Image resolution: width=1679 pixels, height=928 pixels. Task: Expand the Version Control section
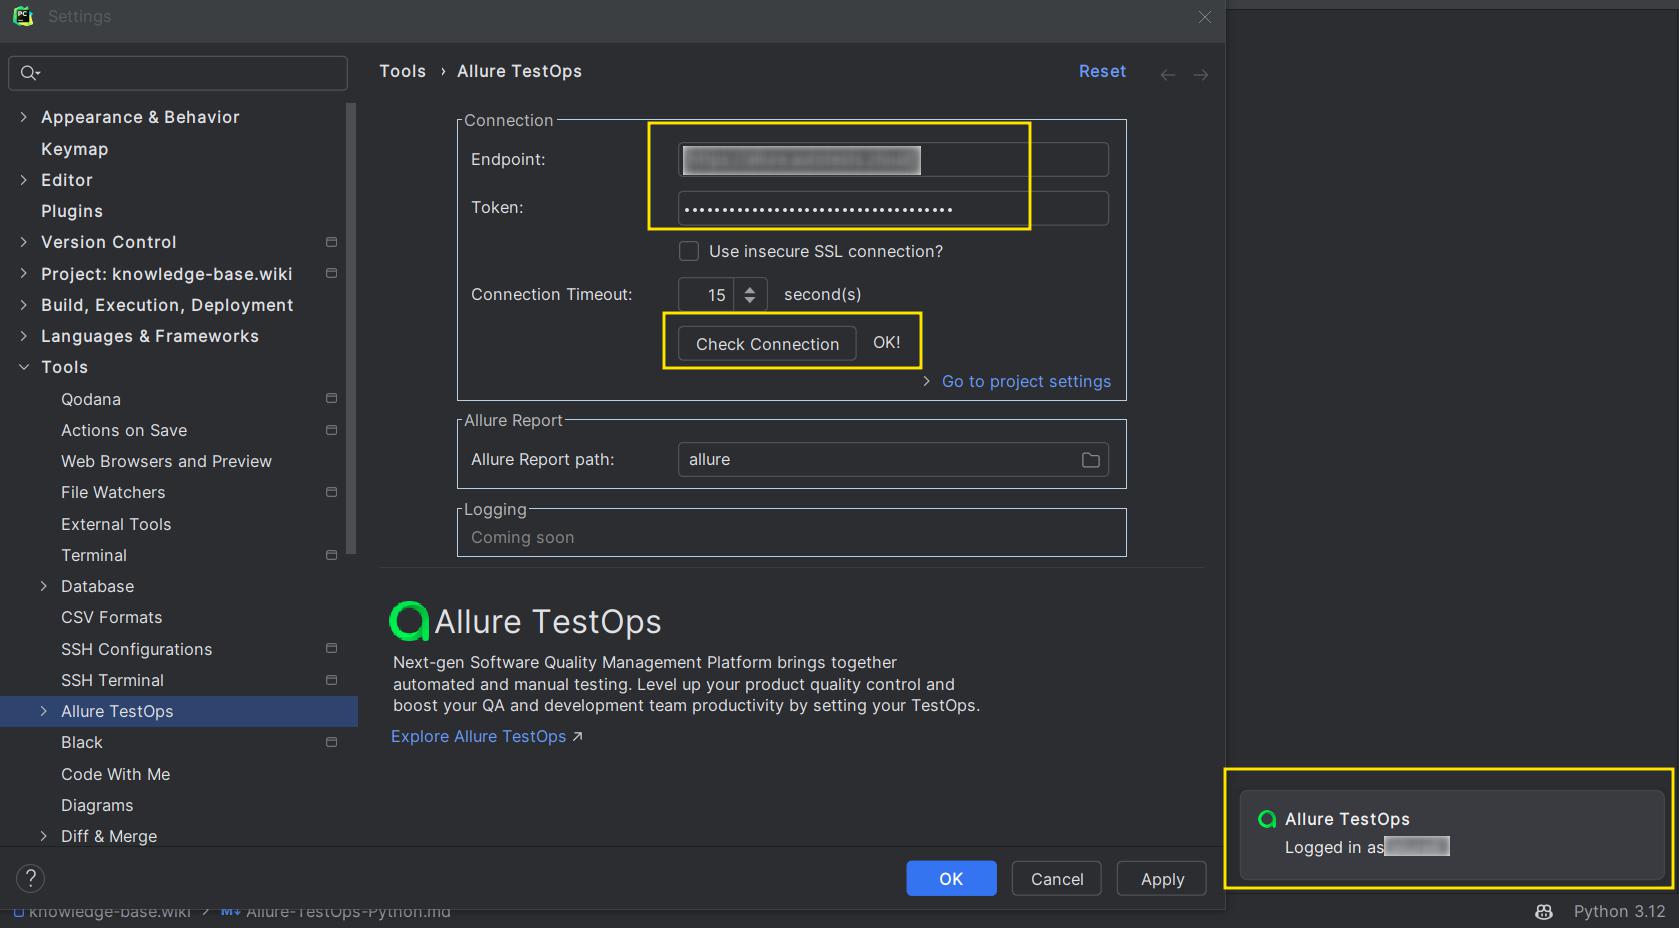[23, 242]
